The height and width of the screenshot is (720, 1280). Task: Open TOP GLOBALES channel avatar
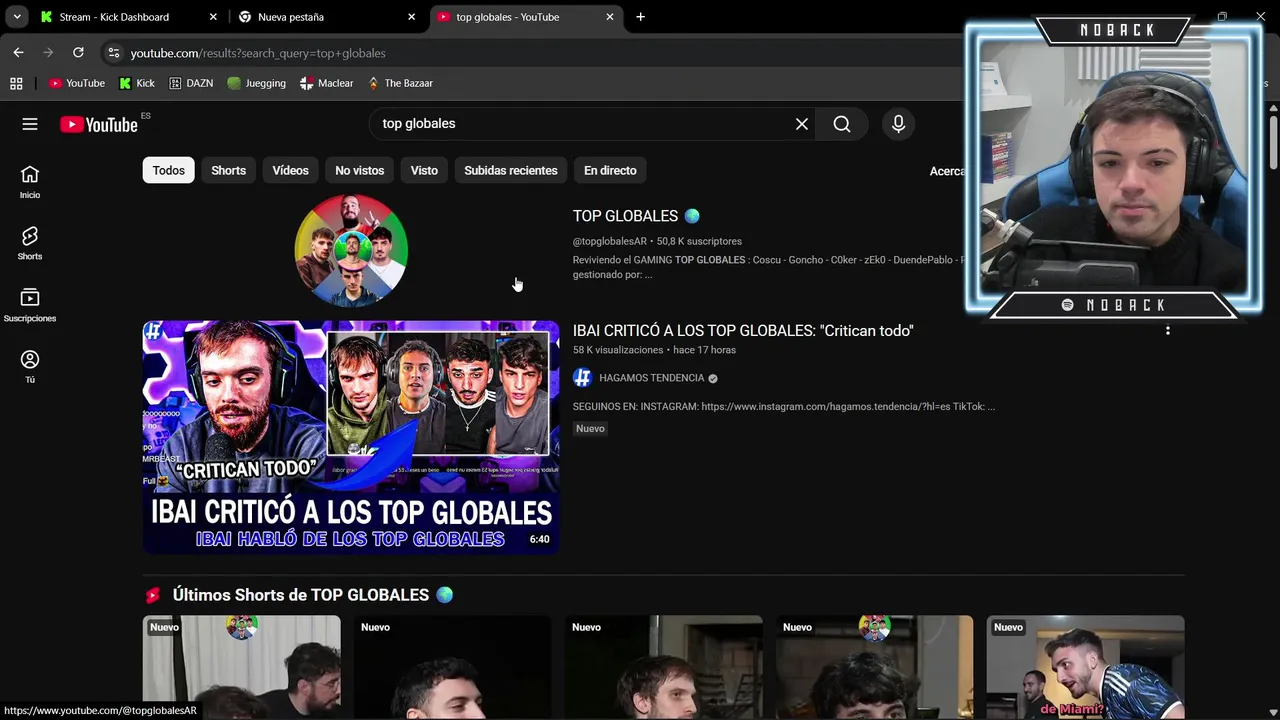click(351, 251)
